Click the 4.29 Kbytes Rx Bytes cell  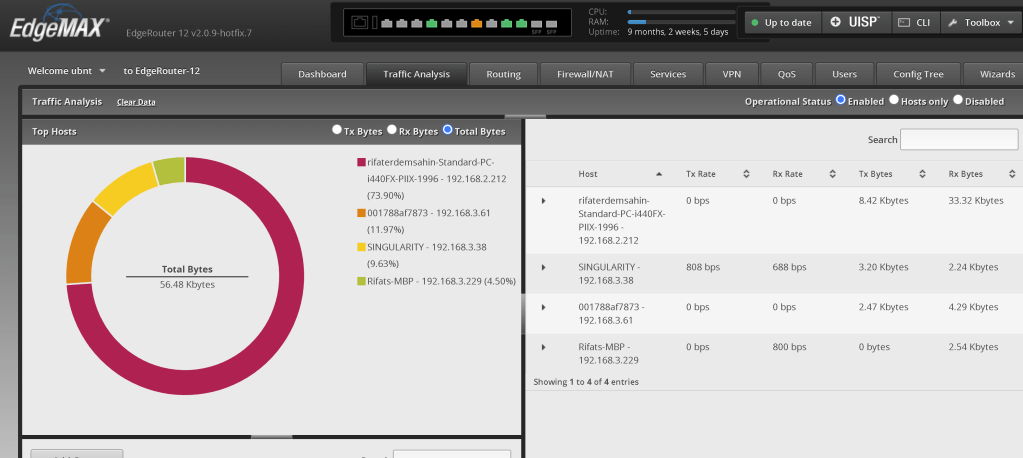click(973, 307)
